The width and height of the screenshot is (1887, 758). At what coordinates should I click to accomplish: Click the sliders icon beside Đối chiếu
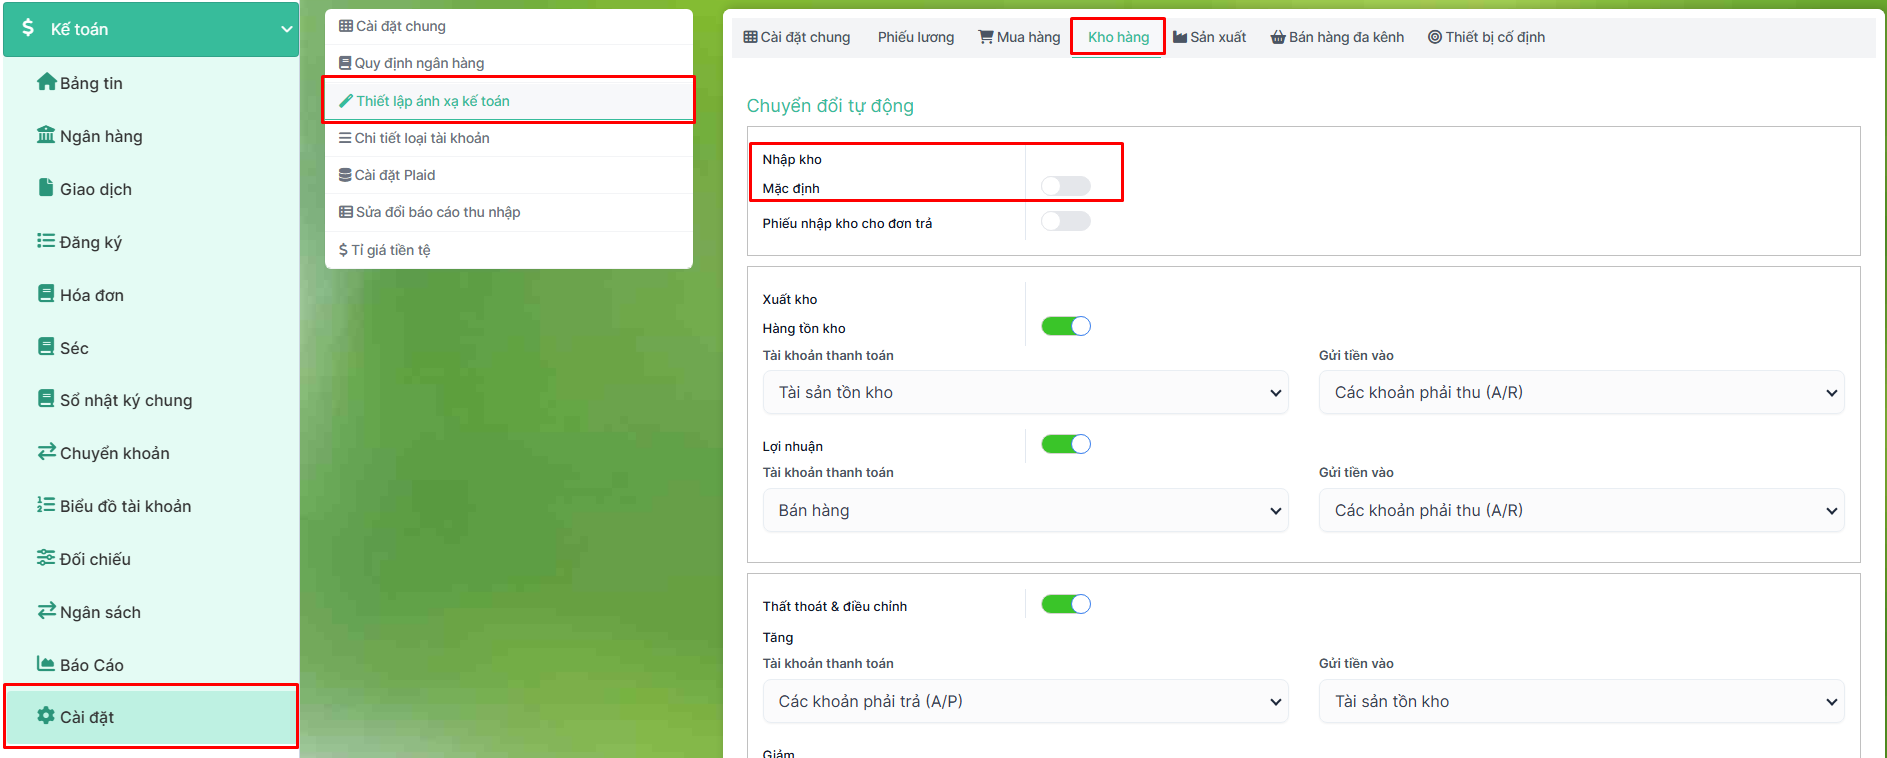coord(46,558)
